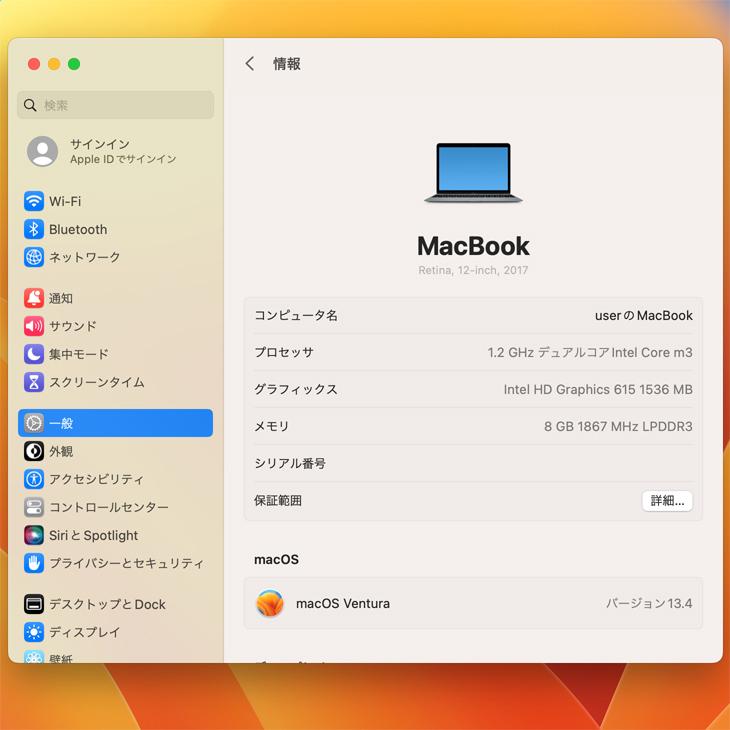This screenshot has height=730, width=730.
Task: Open デスクトップと Dock settings
Action: click(x=107, y=604)
